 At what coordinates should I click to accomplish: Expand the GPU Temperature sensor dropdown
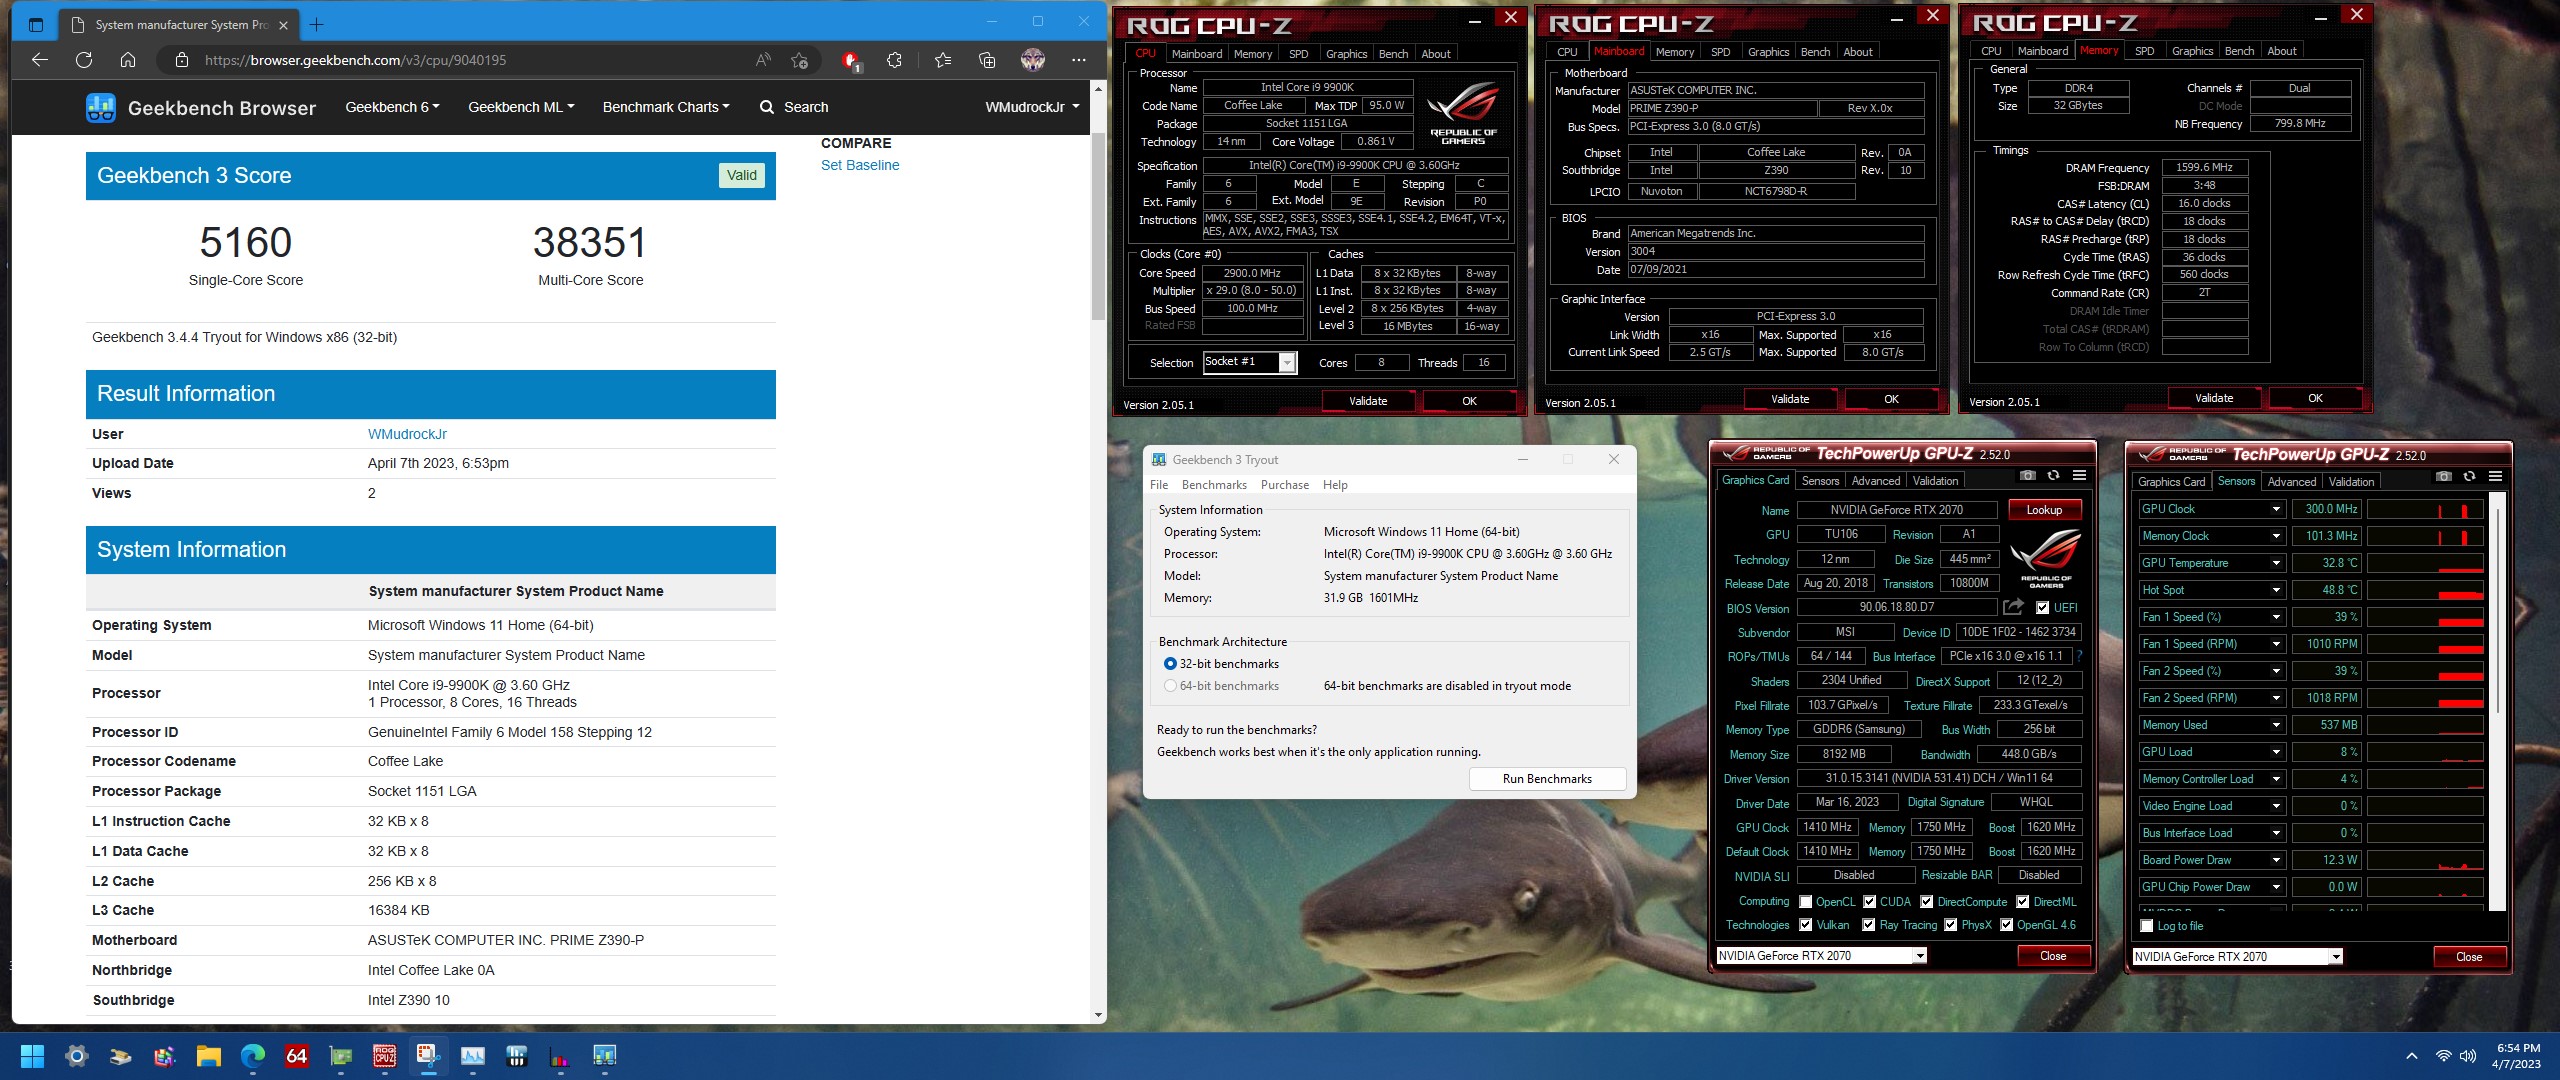(x=2276, y=563)
